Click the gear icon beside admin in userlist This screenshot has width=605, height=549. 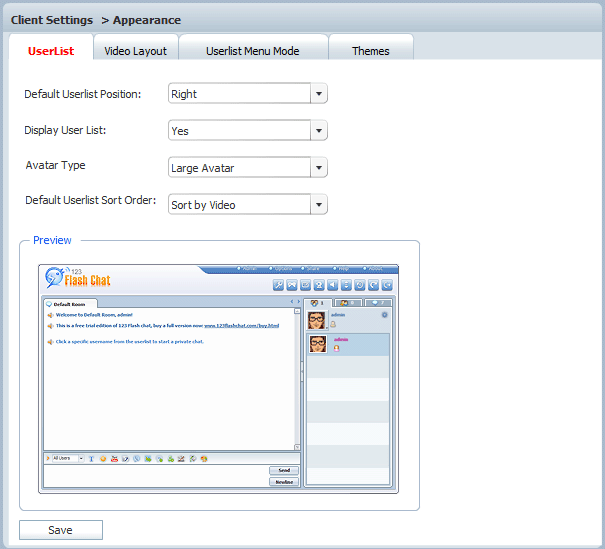tap(384, 315)
